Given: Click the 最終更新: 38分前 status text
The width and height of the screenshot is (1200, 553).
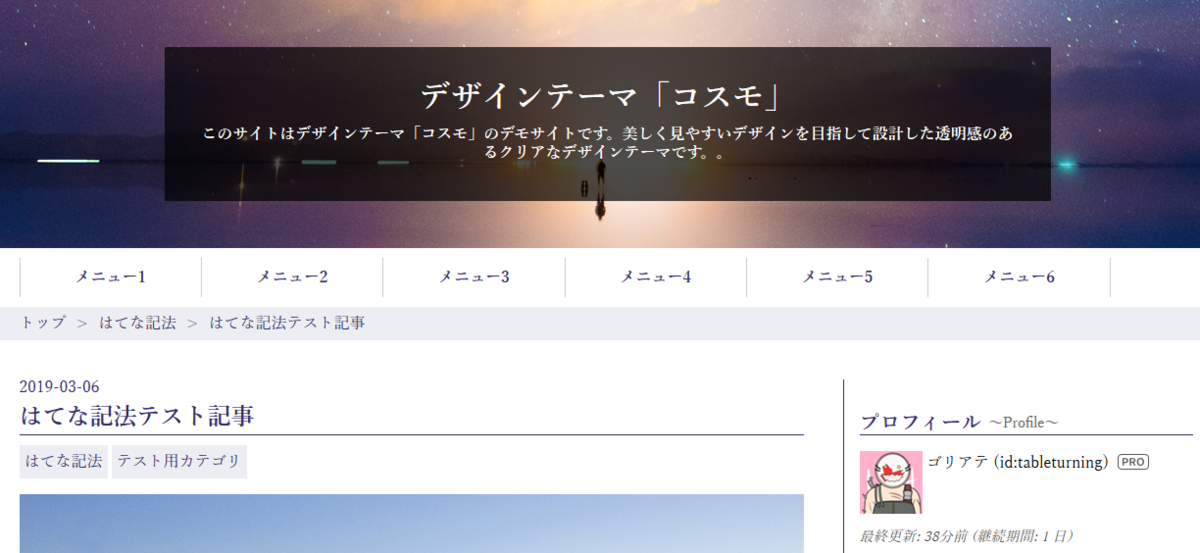Looking at the screenshot, I should point(967,536).
